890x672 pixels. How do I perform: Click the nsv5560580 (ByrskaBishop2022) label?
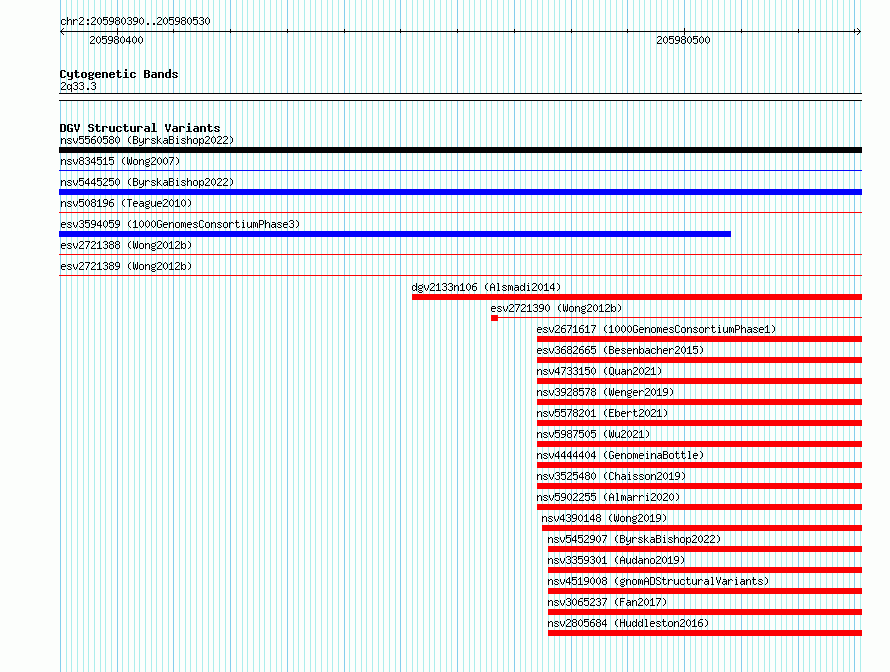(147, 140)
